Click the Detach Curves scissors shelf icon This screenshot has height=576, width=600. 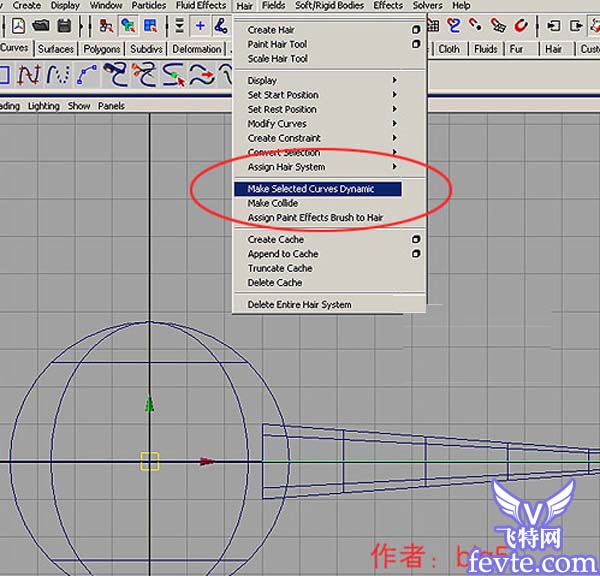144,74
